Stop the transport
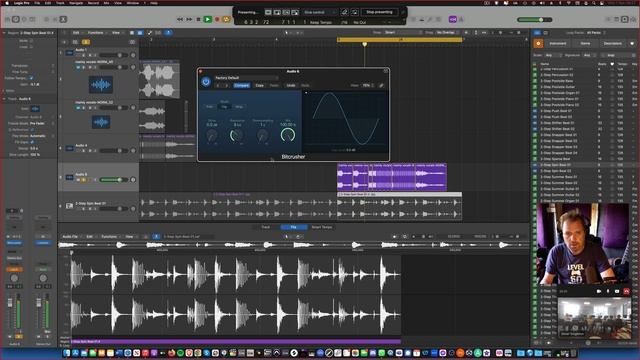 click(198, 19)
